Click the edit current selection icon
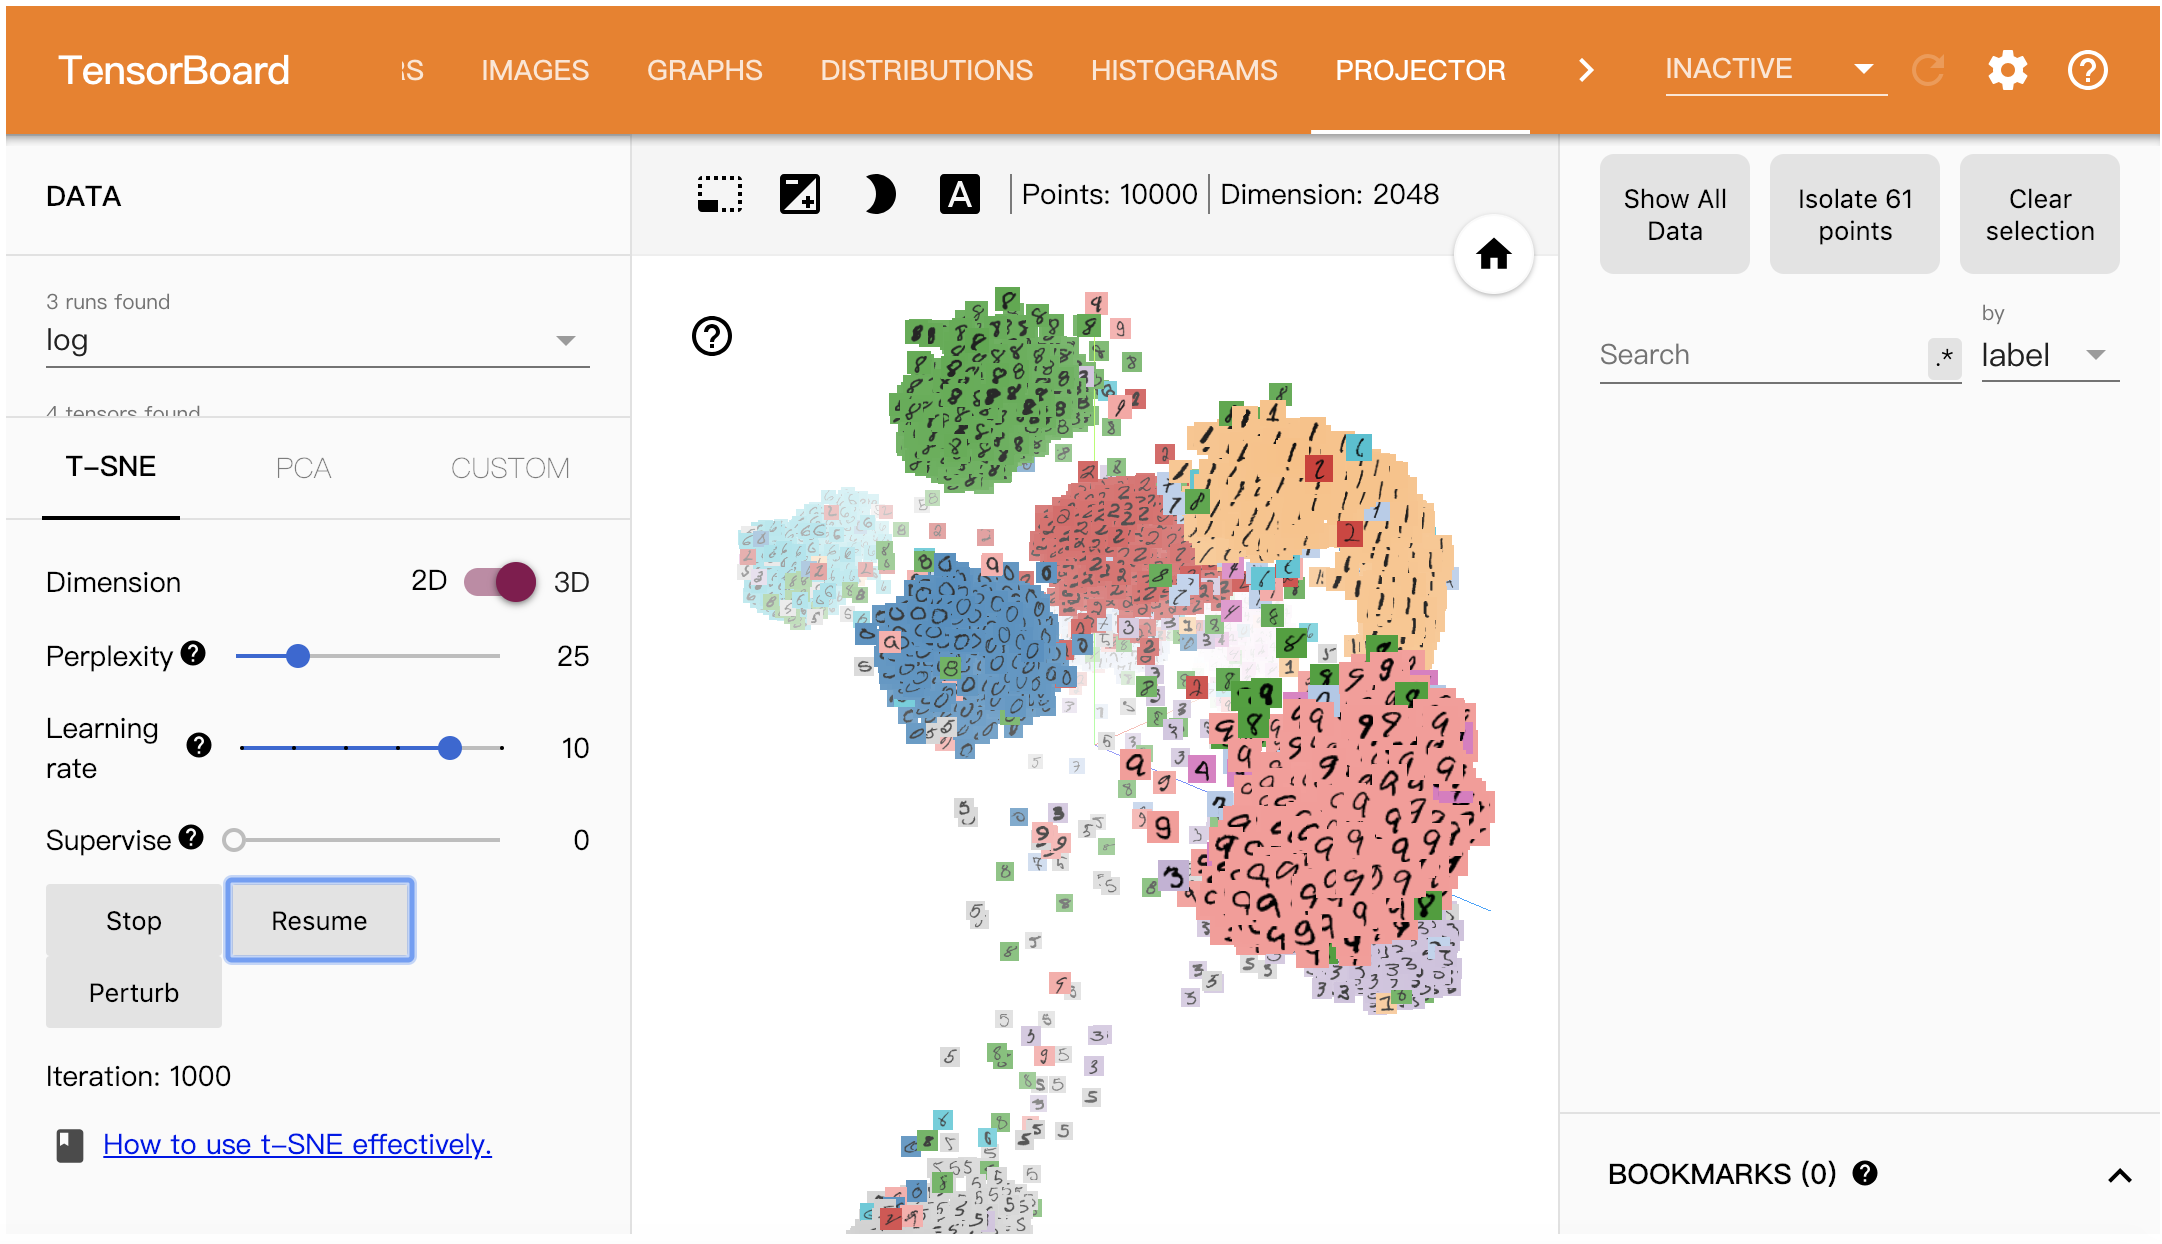Screen dimensions: 2162x1244 tap(799, 194)
